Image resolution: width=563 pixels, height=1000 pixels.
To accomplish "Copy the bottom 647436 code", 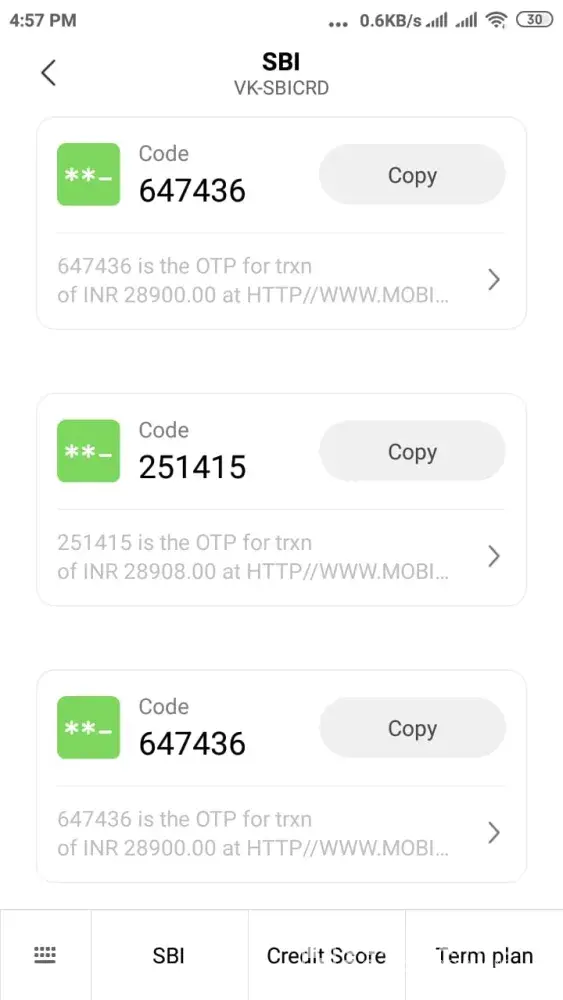I will (x=412, y=728).
